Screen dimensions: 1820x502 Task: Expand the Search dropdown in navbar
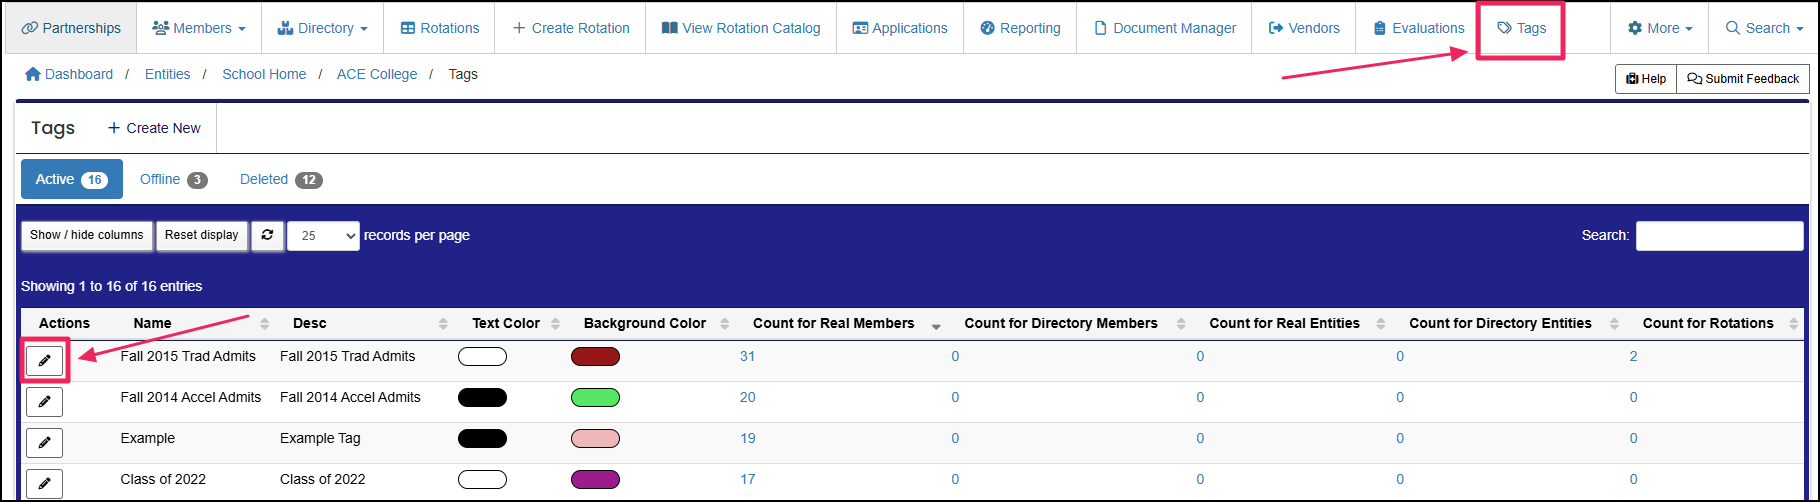click(x=1764, y=28)
